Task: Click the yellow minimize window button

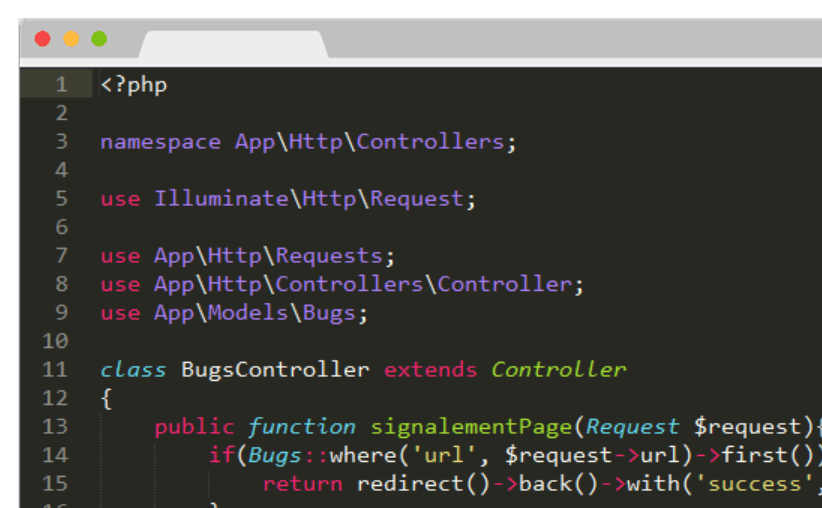Action: pyautogui.click(x=71, y=39)
